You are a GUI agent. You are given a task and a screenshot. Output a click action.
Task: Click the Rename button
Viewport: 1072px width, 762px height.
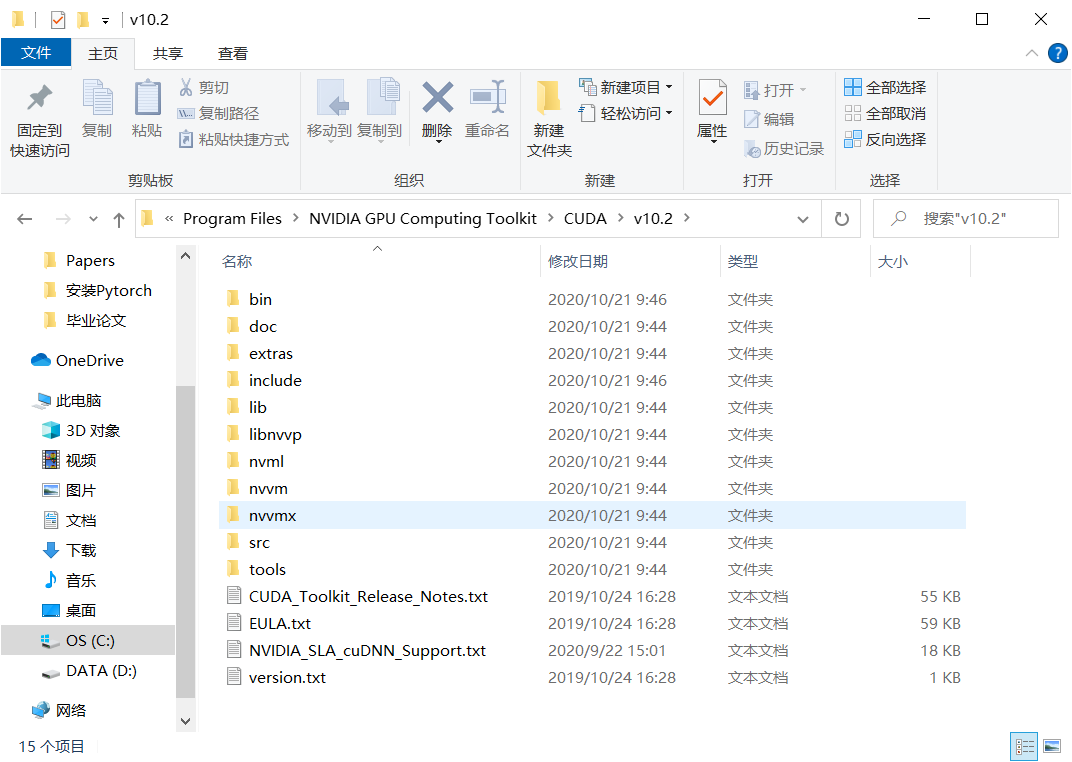[x=487, y=109]
